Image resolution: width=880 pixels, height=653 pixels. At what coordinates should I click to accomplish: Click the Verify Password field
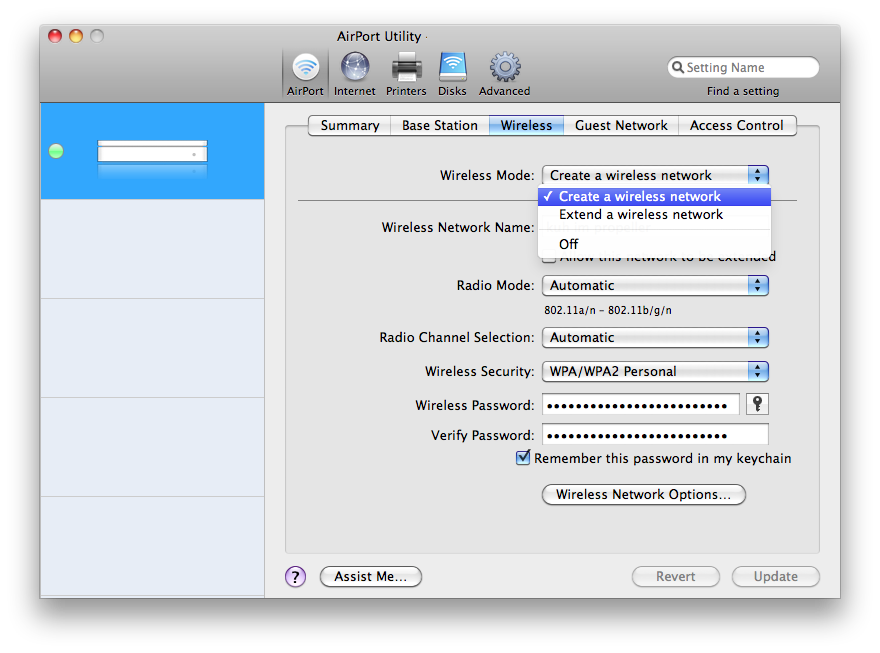click(x=655, y=435)
